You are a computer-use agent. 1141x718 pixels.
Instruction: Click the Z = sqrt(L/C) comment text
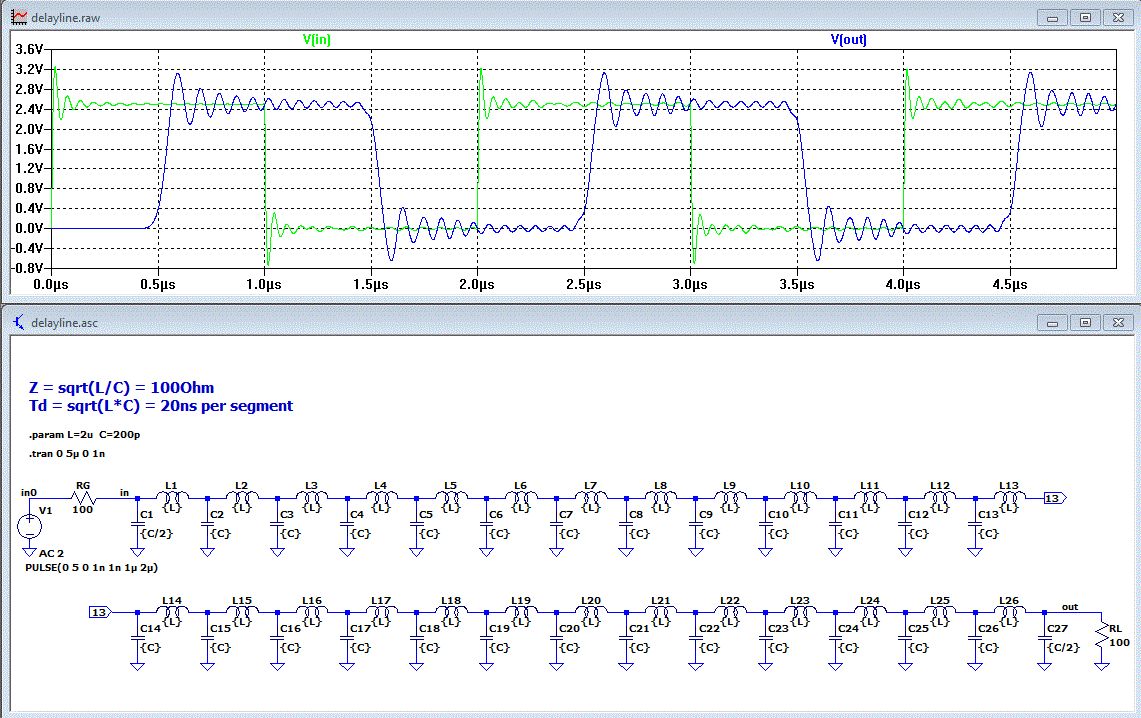122,388
